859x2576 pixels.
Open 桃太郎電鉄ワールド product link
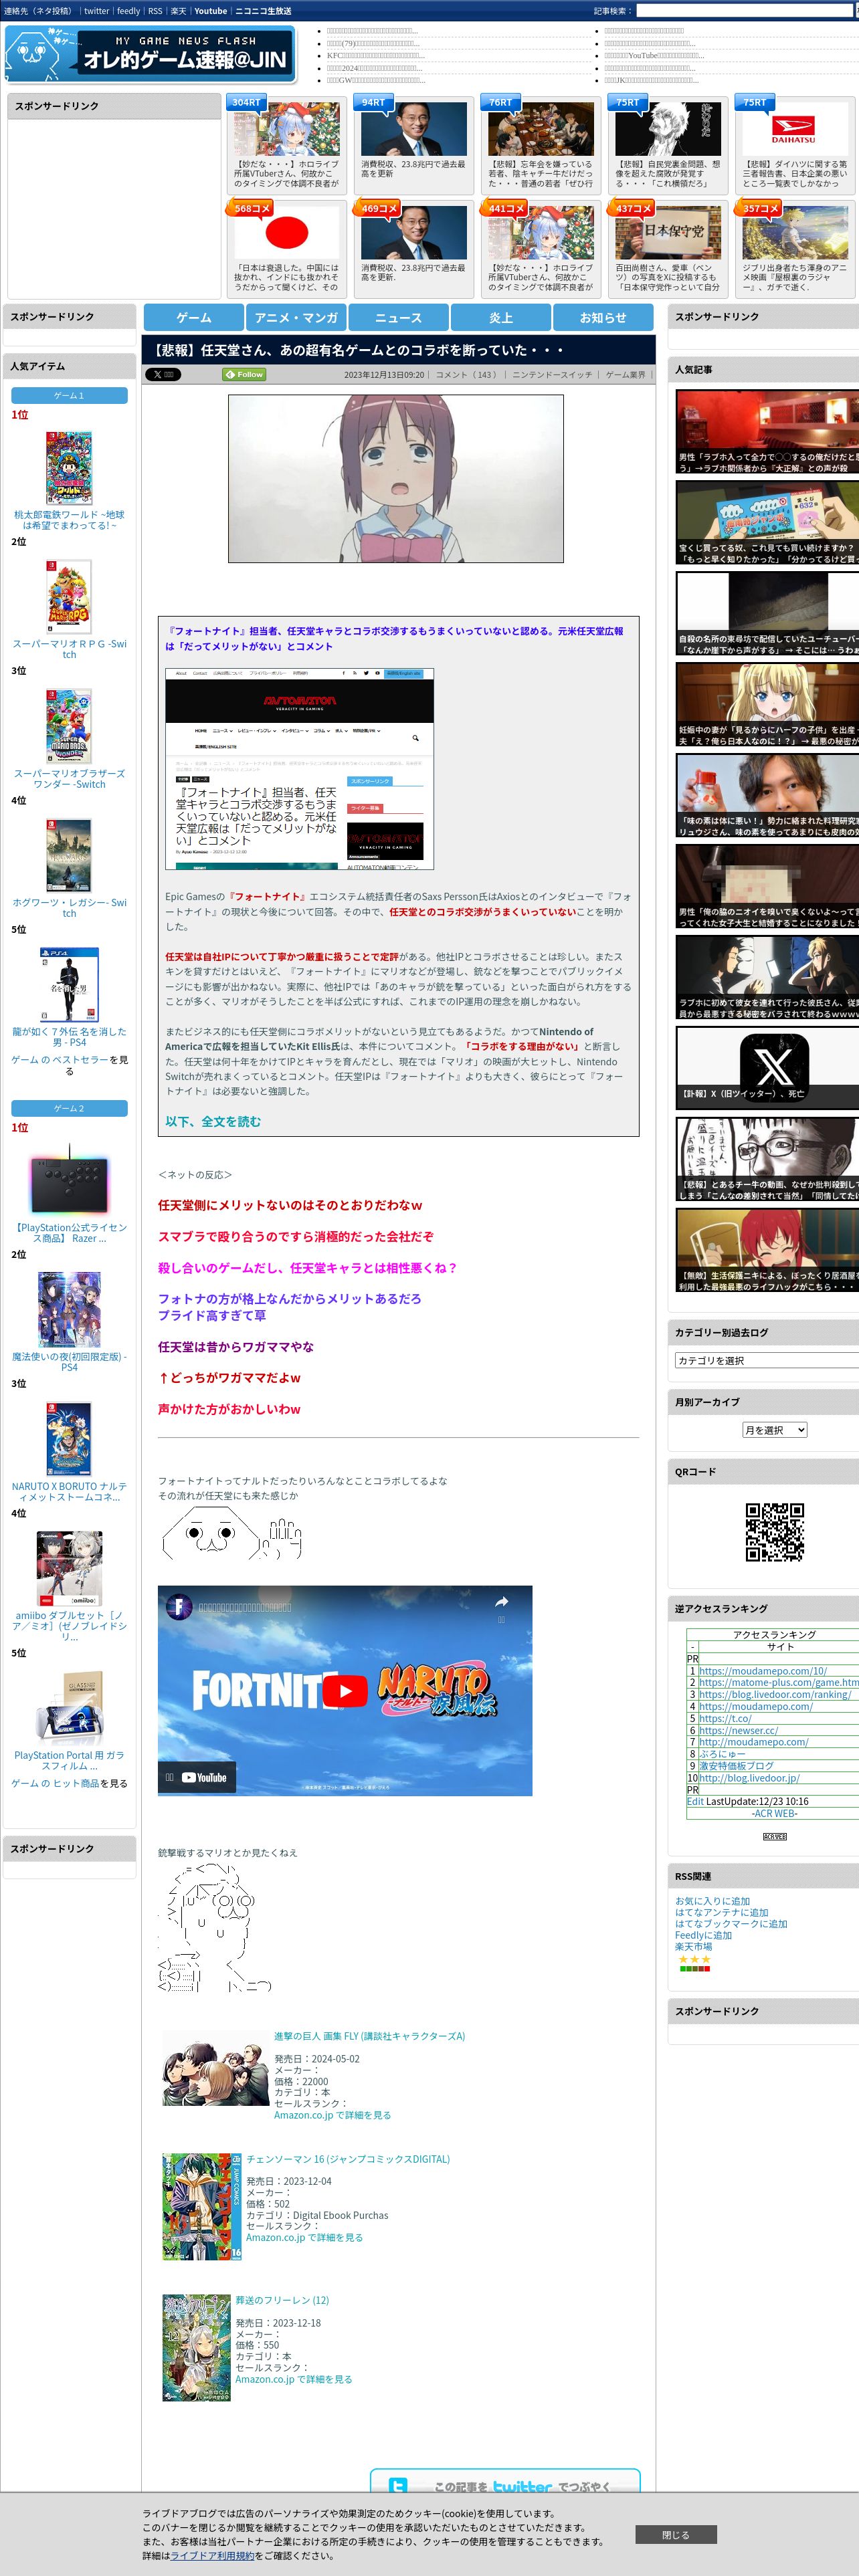(x=69, y=520)
